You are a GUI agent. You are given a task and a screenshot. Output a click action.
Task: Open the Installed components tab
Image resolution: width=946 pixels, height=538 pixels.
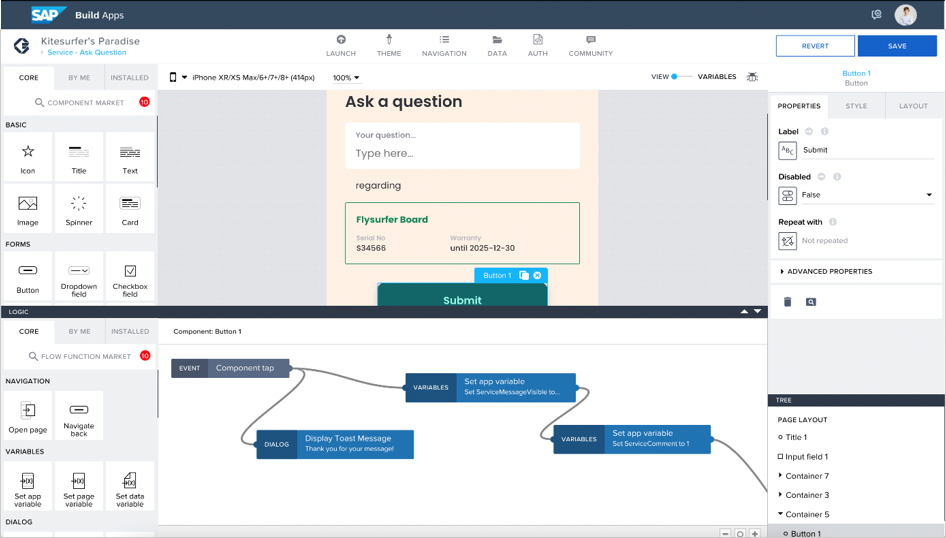point(130,77)
